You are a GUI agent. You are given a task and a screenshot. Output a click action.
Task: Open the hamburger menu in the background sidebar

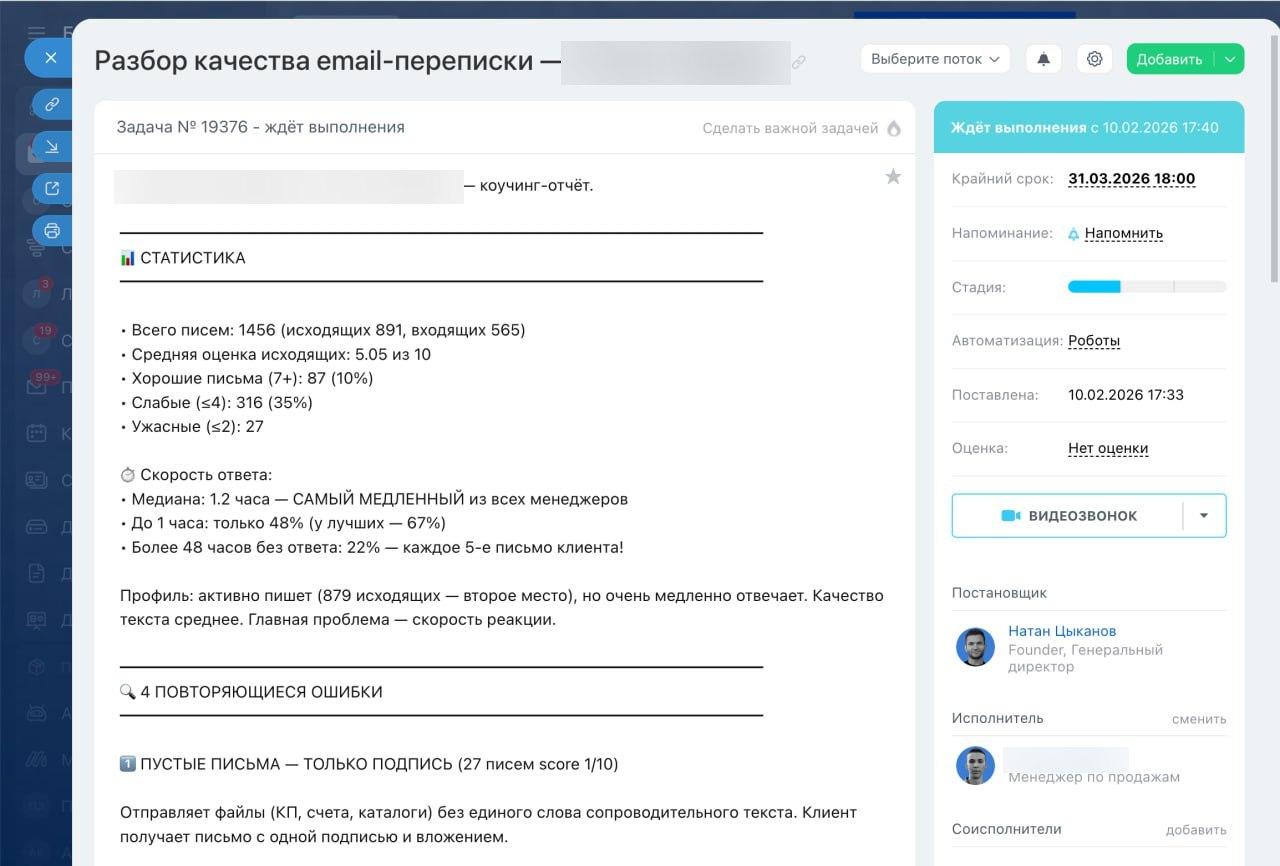[37, 33]
